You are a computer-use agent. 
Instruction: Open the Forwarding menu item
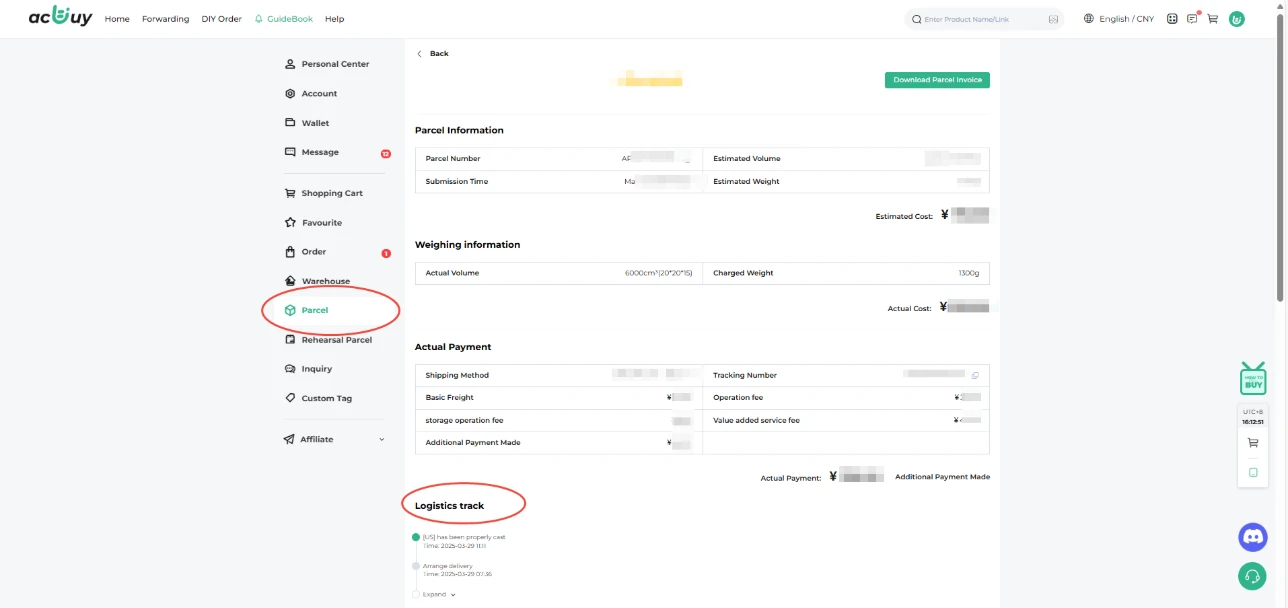[x=165, y=19]
